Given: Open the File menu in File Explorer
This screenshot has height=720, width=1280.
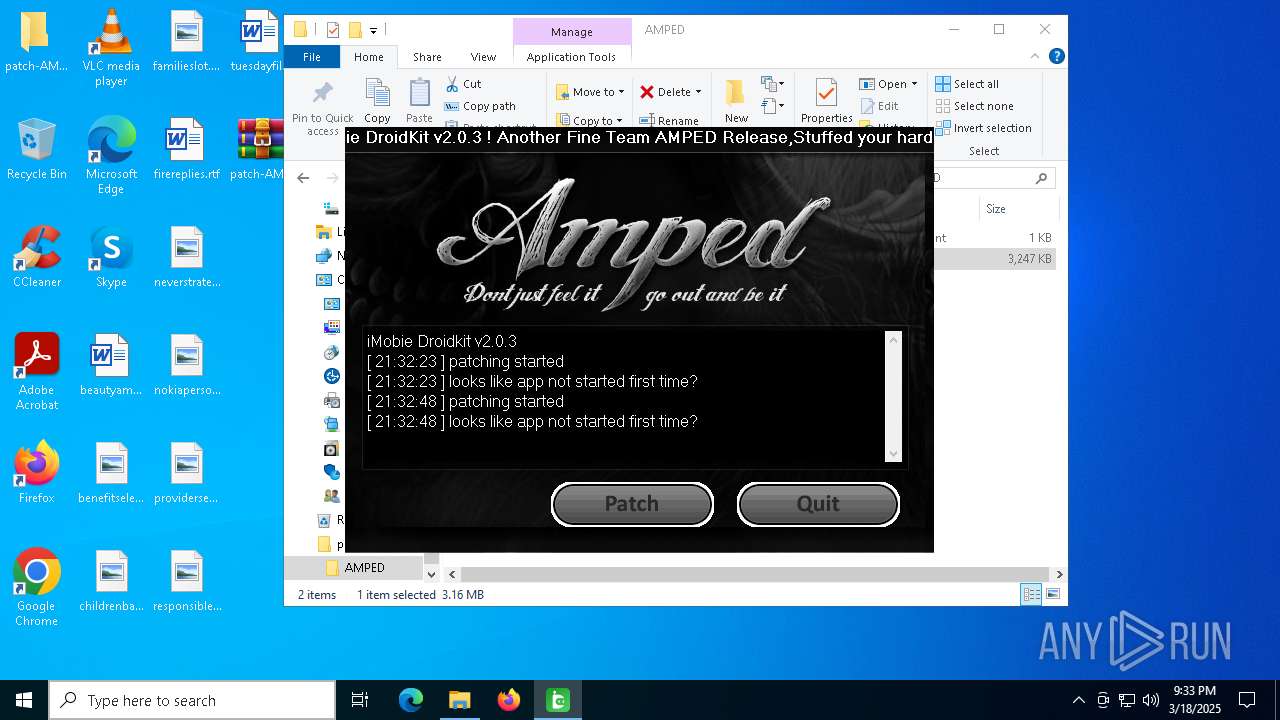Looking at the screenshot, I should [312, 57].
